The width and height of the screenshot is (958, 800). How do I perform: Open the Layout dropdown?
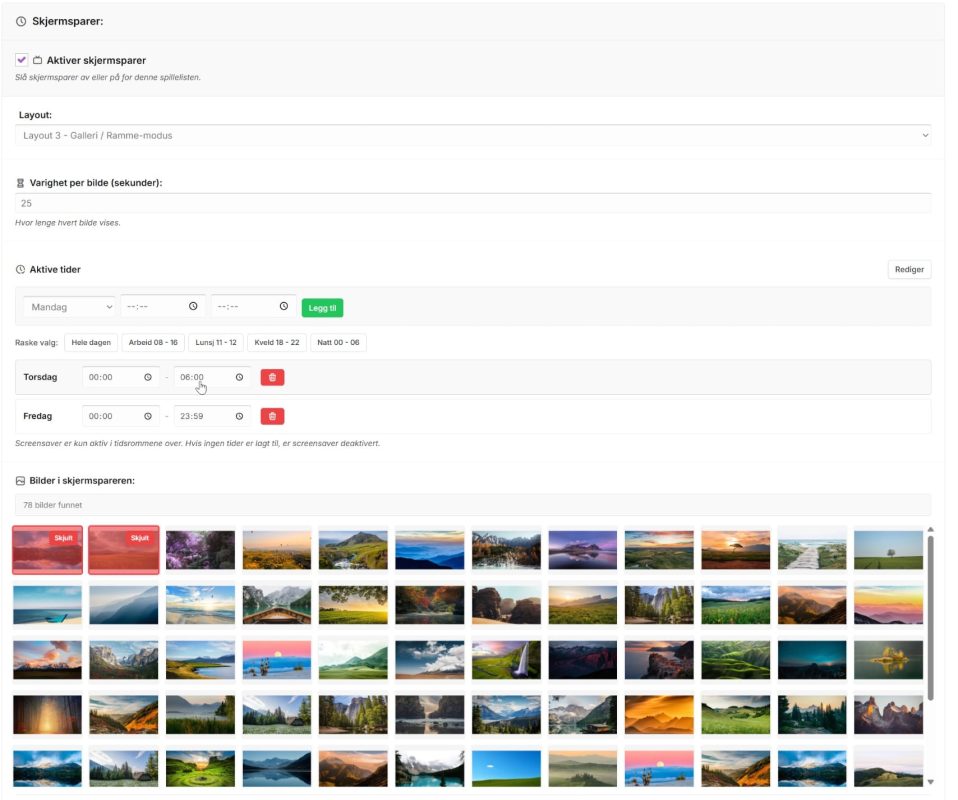[x=473, y=136]
